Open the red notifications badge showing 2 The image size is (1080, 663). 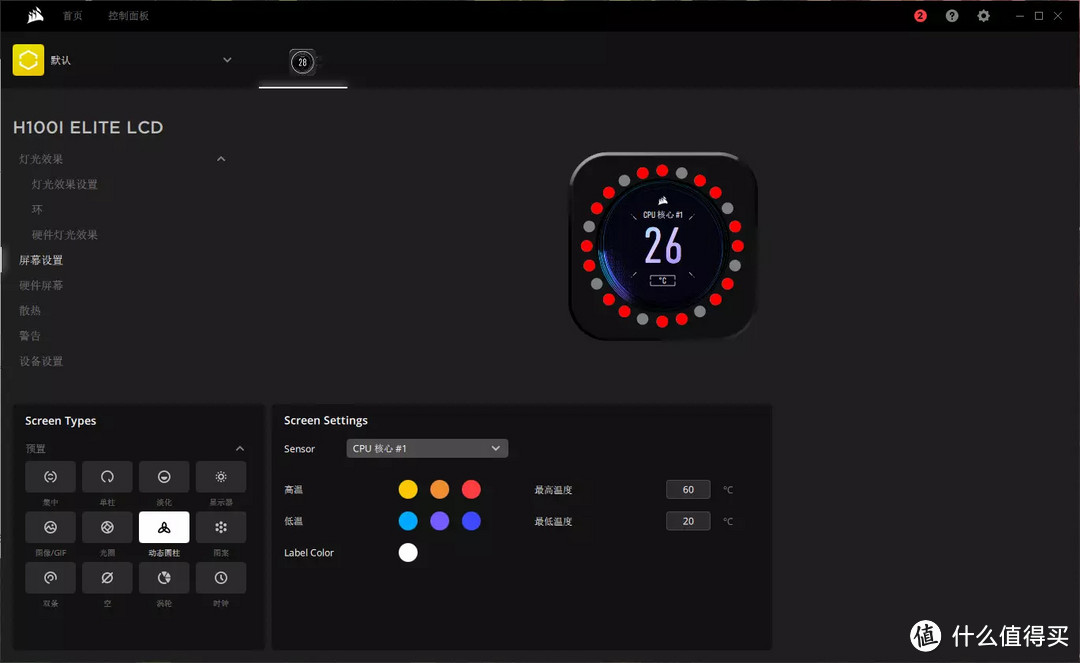tap(920, 15)
